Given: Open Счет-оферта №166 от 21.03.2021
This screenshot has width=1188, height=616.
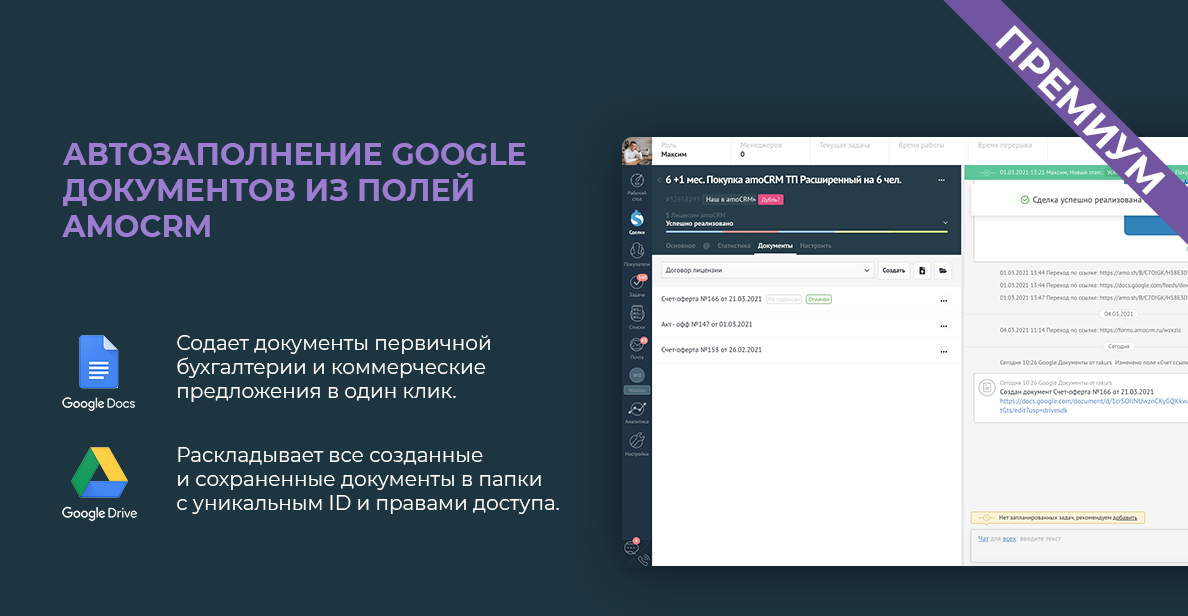Looking at the screenshot, I should pyautogui.click(x=711, y=299).
